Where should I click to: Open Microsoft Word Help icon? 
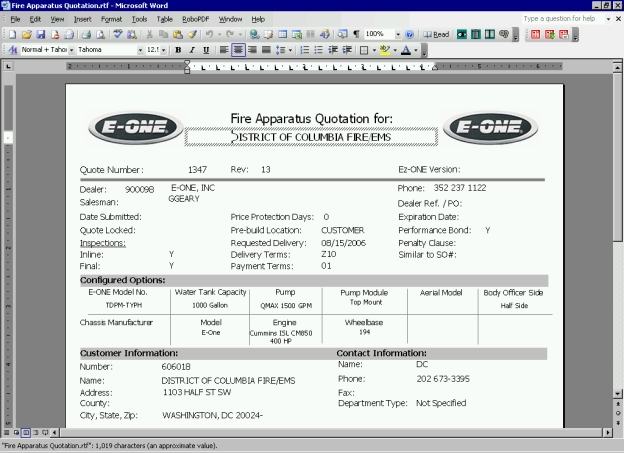[410, 35]
